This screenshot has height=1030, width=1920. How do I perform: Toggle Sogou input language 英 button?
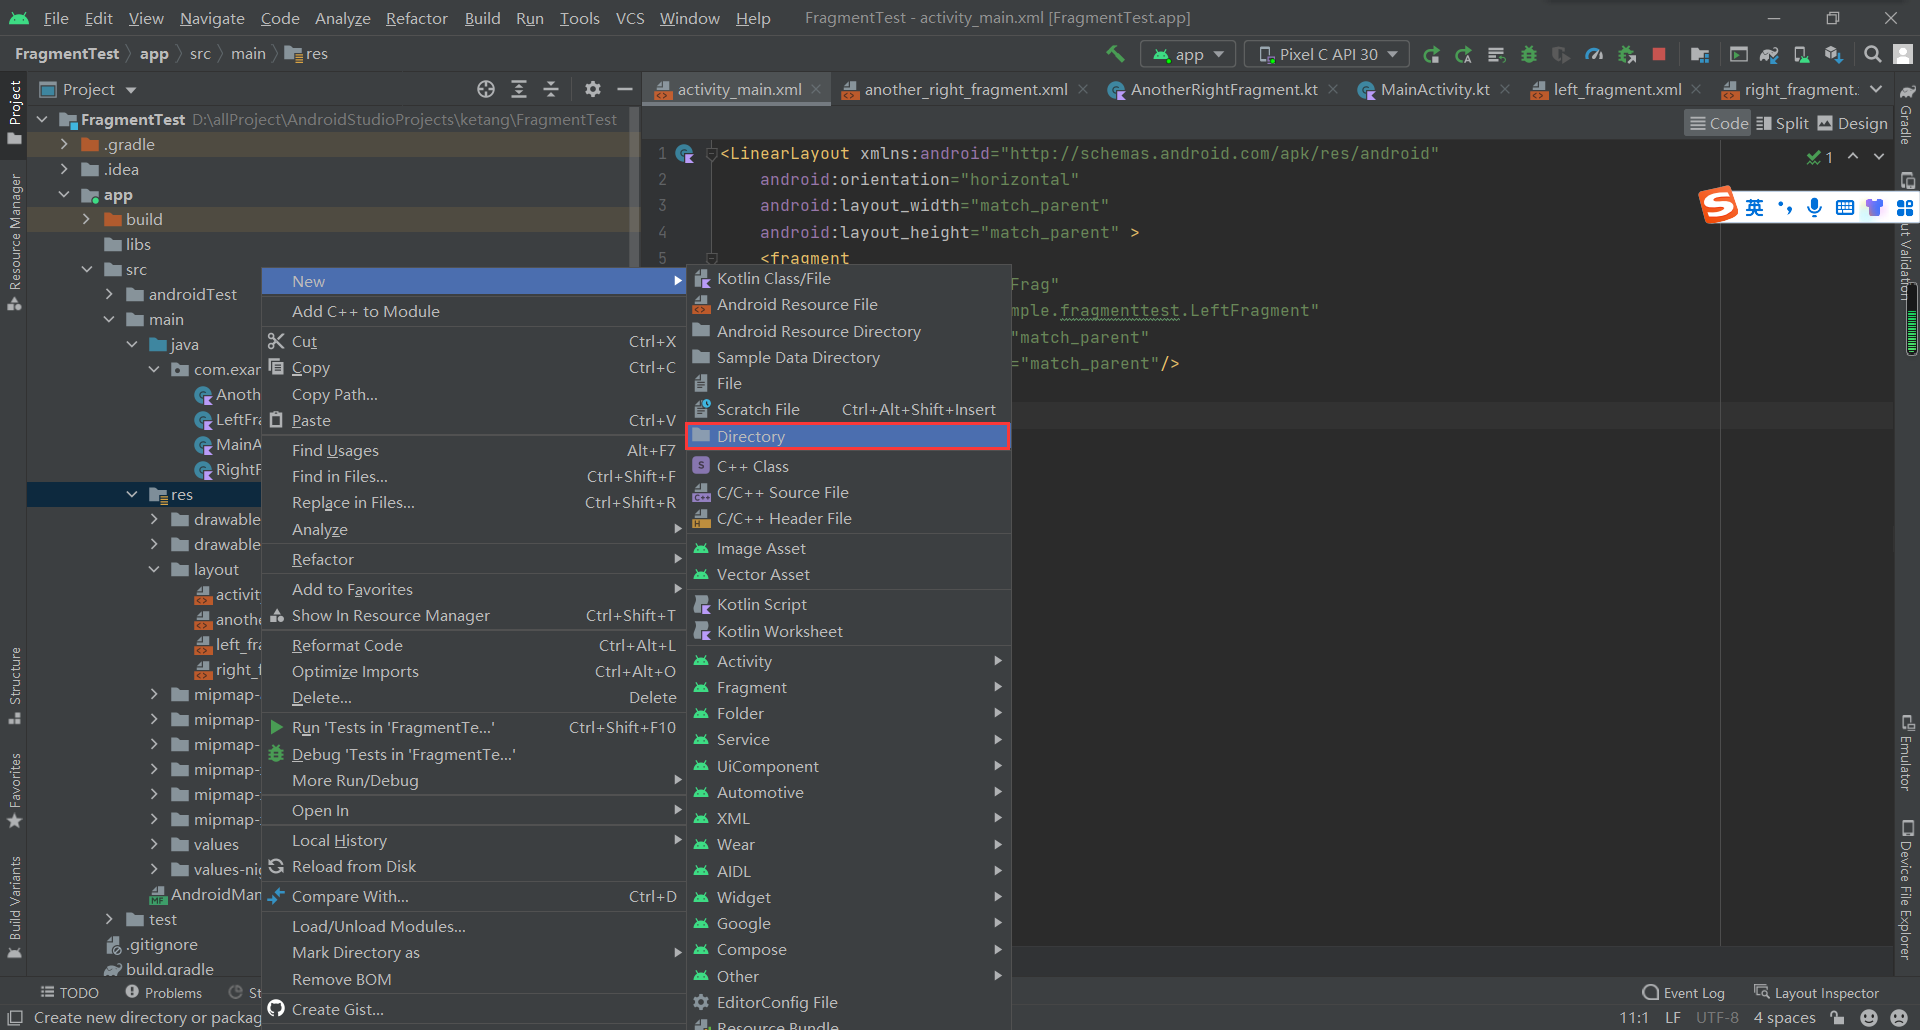click(1754, 207)
